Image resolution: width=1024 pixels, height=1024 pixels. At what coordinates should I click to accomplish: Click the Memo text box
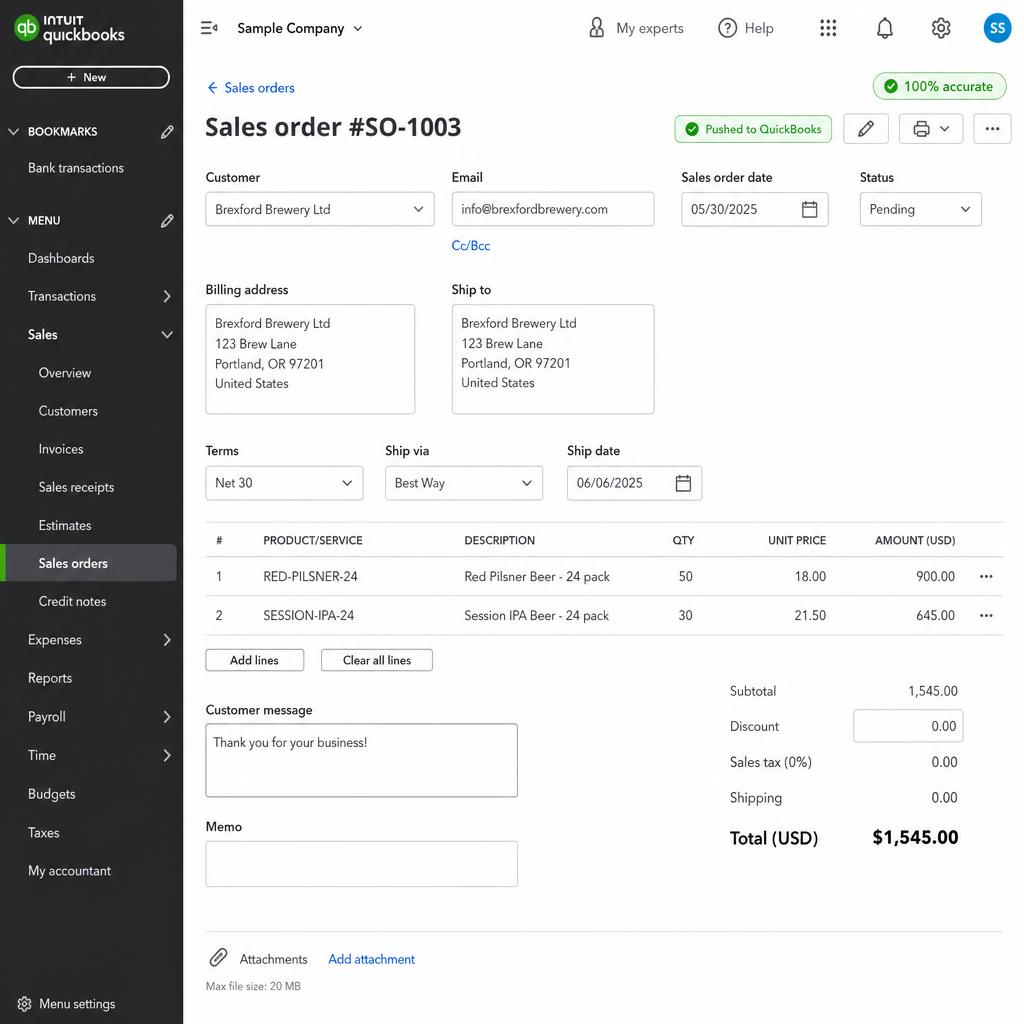pyautogui.click(x=362, y=864)
